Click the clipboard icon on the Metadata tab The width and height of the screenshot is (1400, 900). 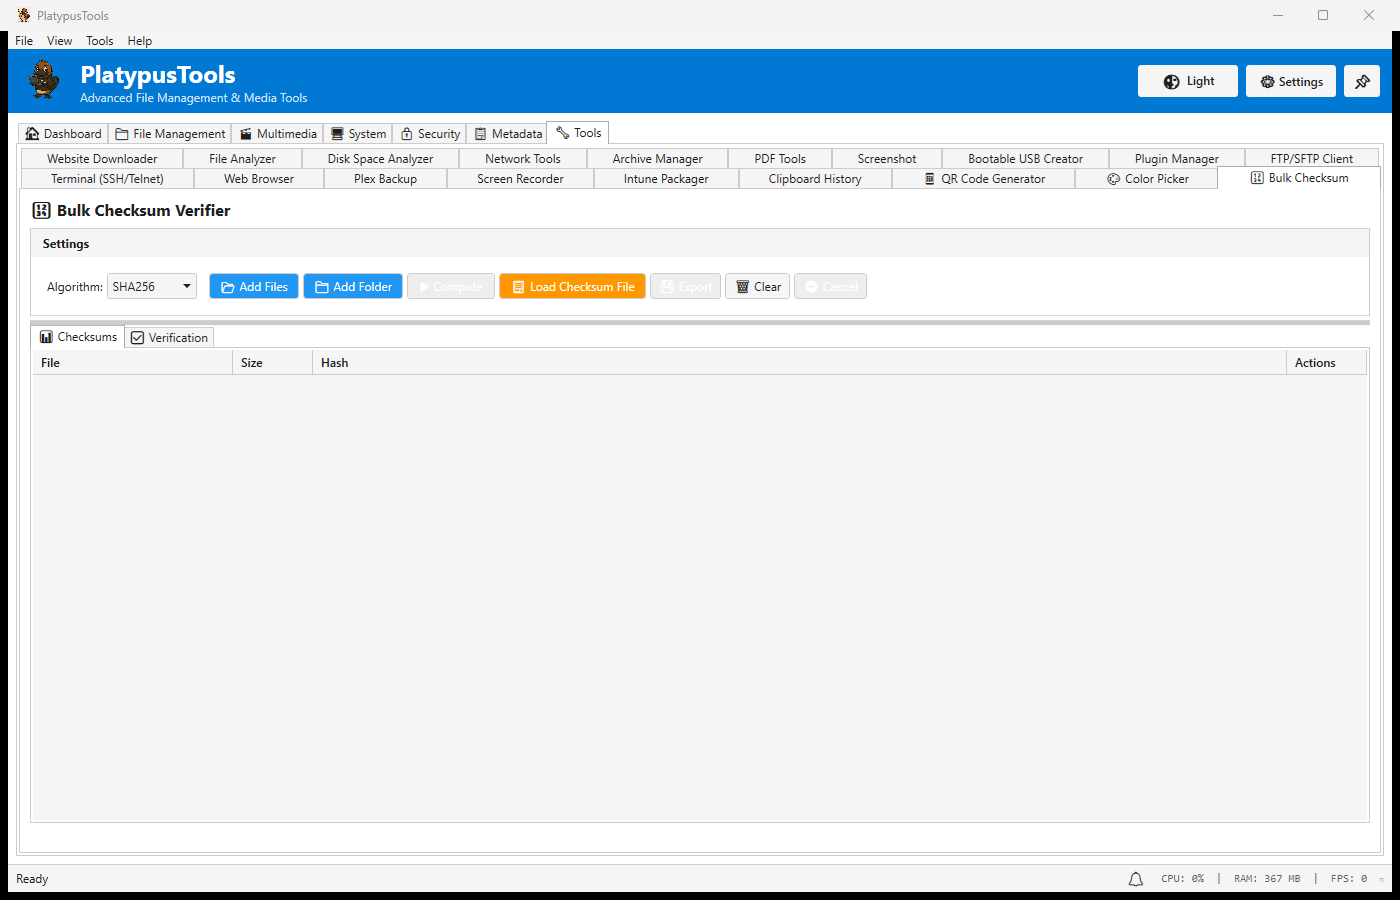click(481, 132)
